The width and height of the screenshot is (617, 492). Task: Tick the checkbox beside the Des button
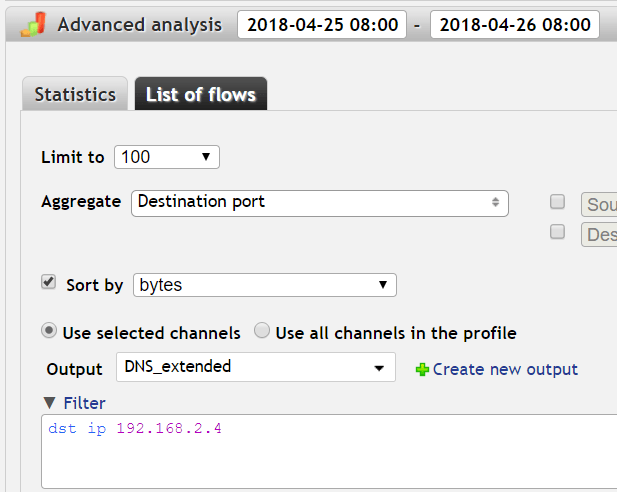pyautogui.click(x=558, y=232)
